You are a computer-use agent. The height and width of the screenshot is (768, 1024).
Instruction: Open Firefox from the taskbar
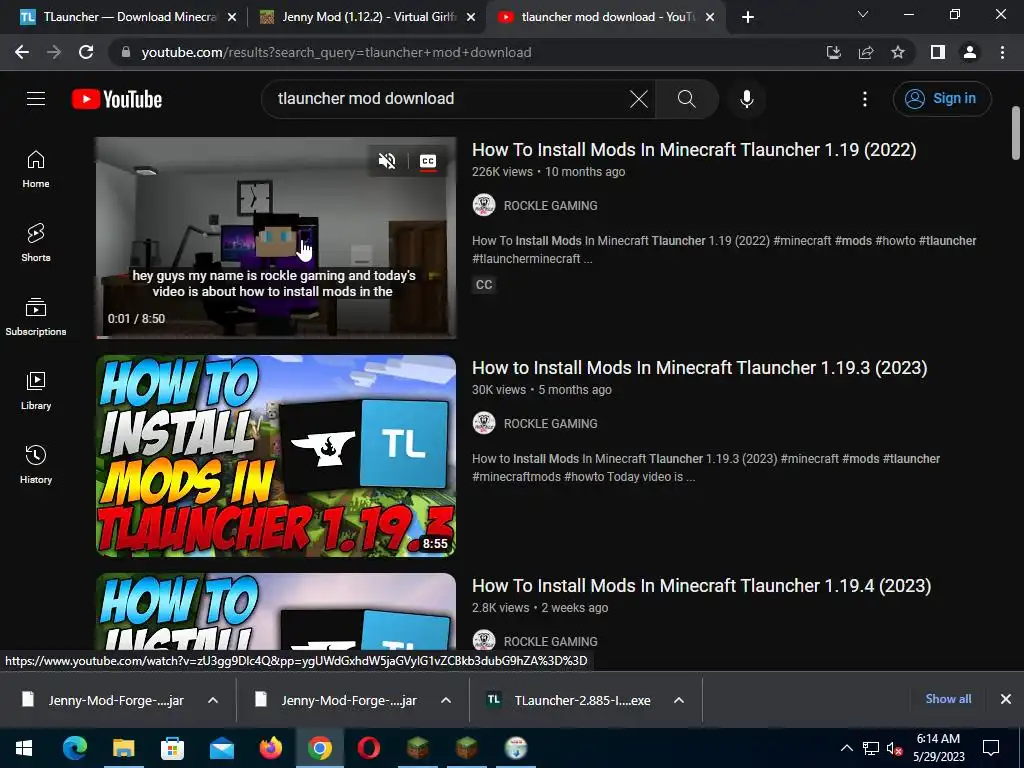(x=270, y=748)
